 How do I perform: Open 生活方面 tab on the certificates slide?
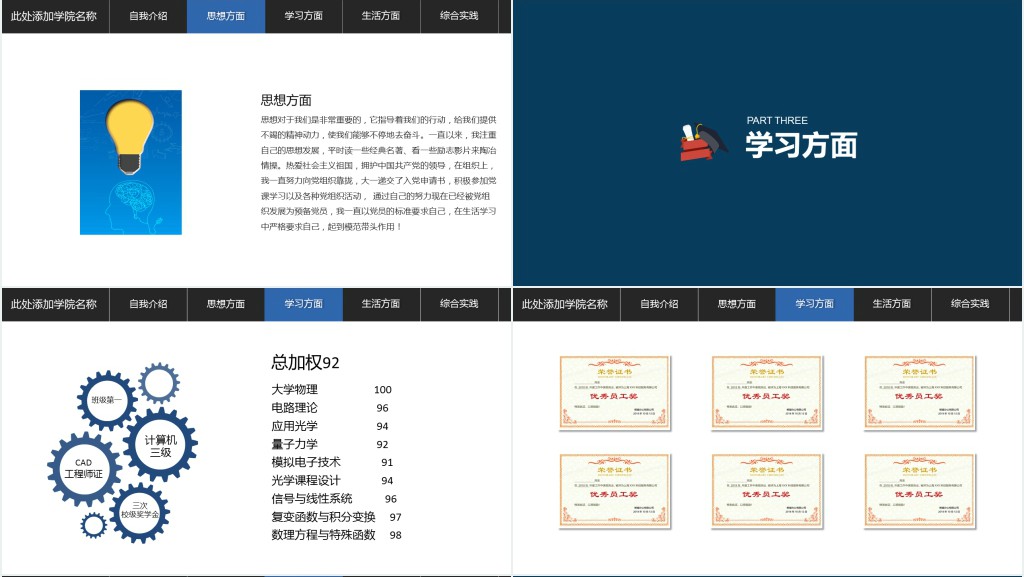click(892, 304)
